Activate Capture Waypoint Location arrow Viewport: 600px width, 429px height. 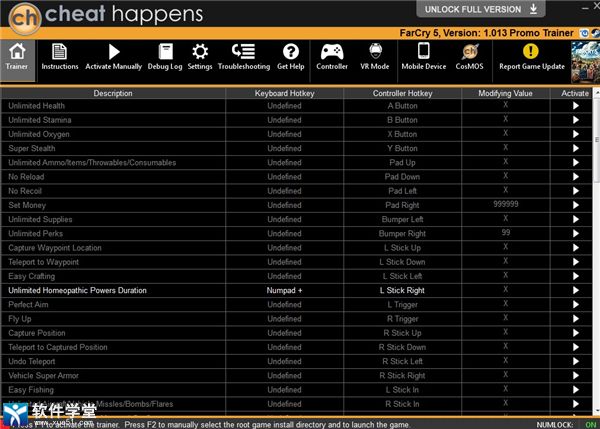(x=576, y=248)
